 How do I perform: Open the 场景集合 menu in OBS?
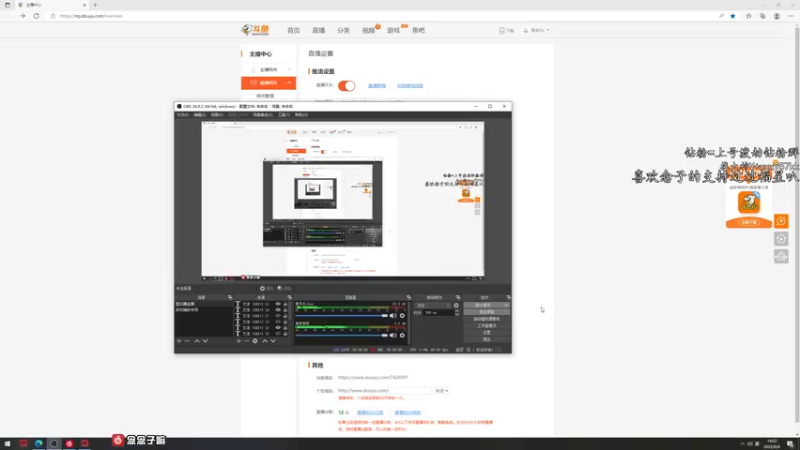263,115
